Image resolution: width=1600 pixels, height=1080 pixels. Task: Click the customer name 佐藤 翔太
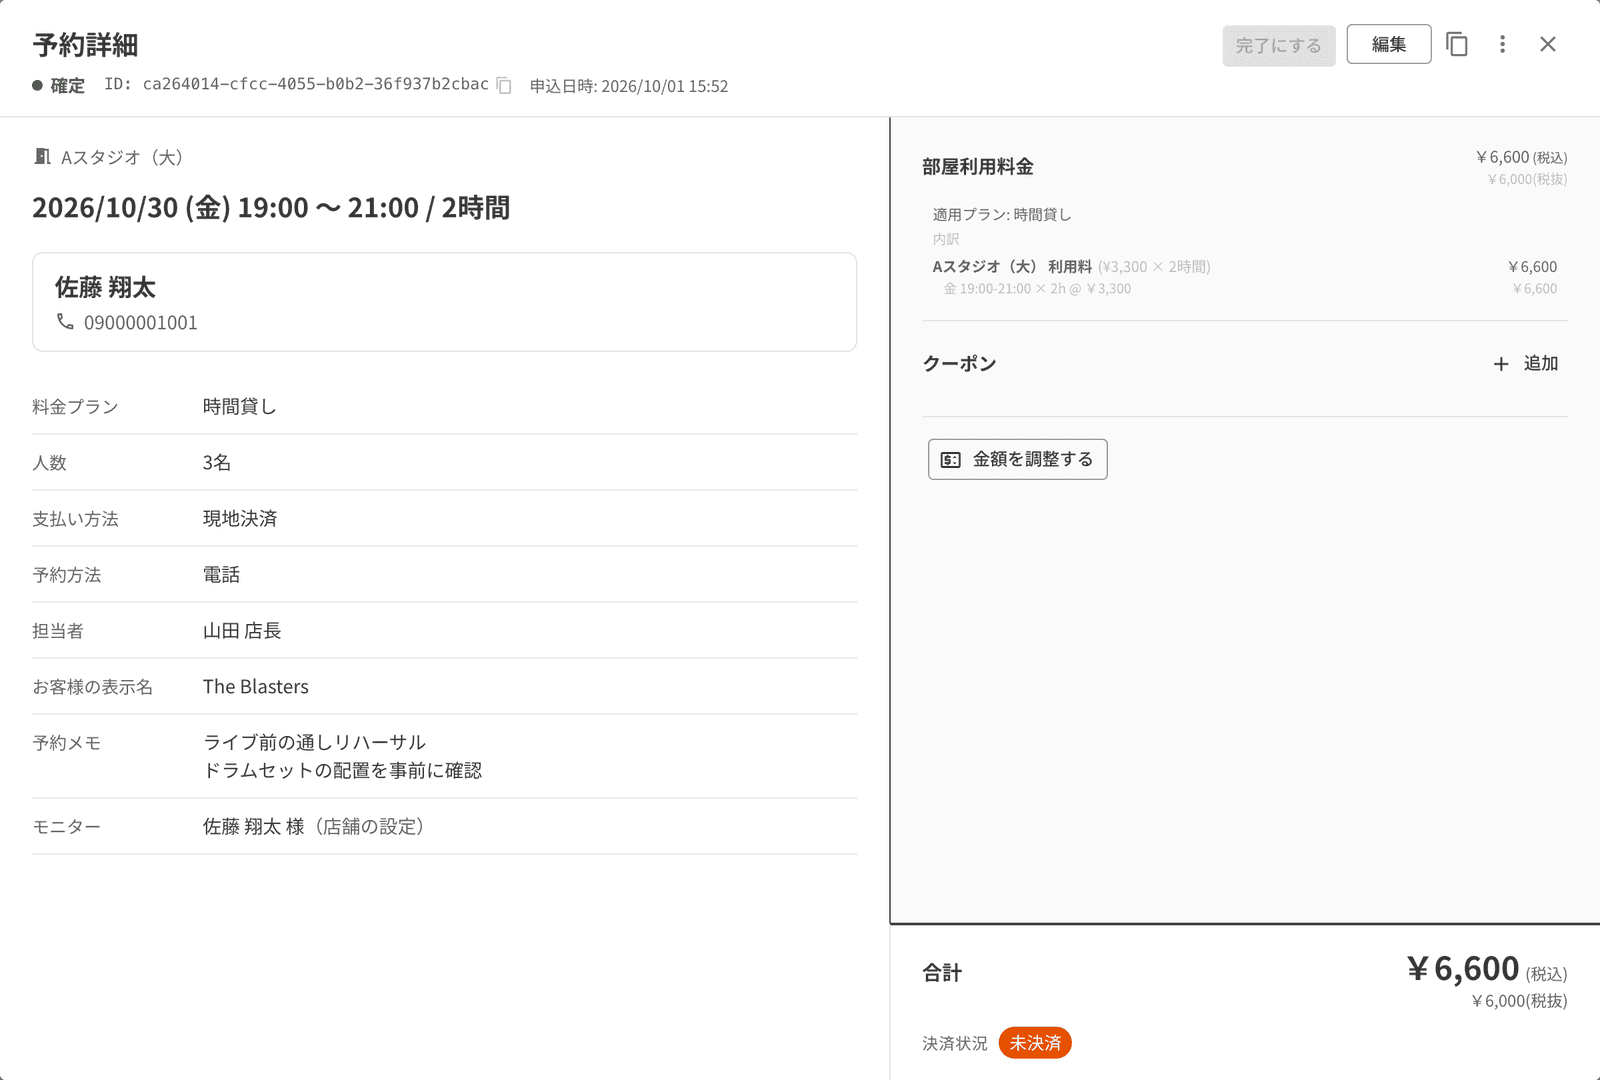click(105, 288)
